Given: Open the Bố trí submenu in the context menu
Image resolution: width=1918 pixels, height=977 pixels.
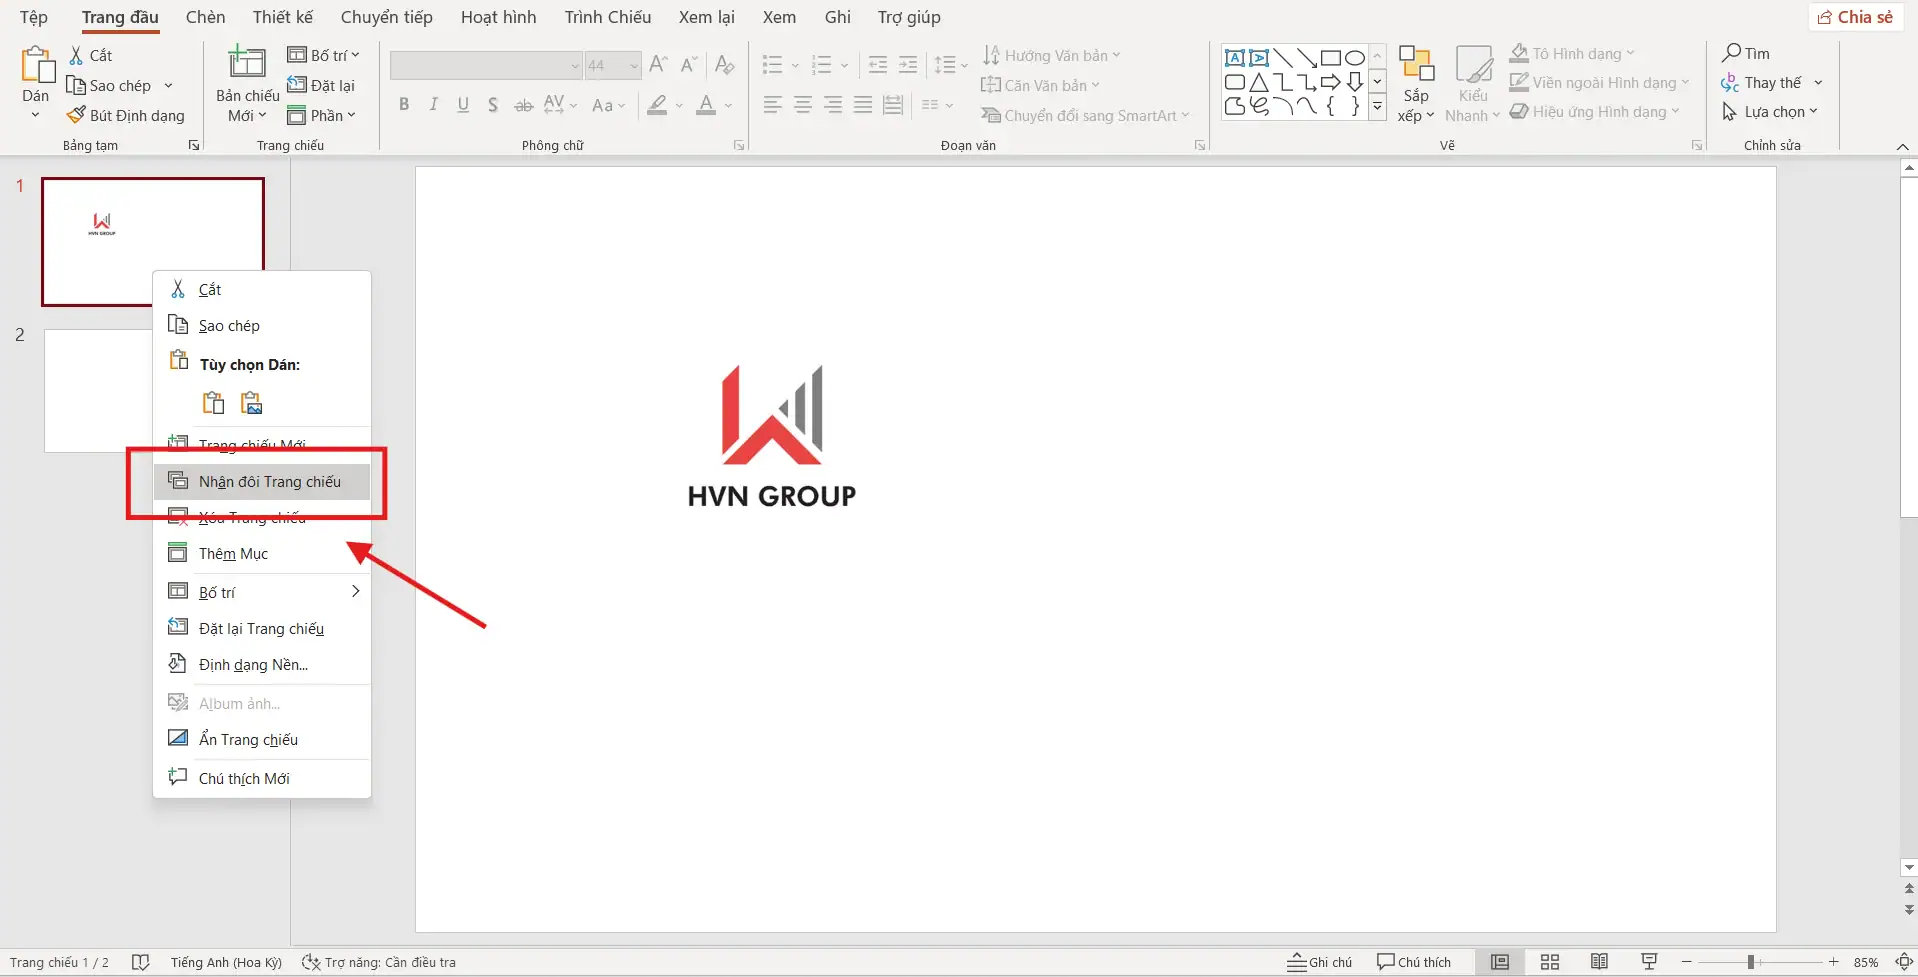Looking at the screenshot, I should [x=263, y=592].
